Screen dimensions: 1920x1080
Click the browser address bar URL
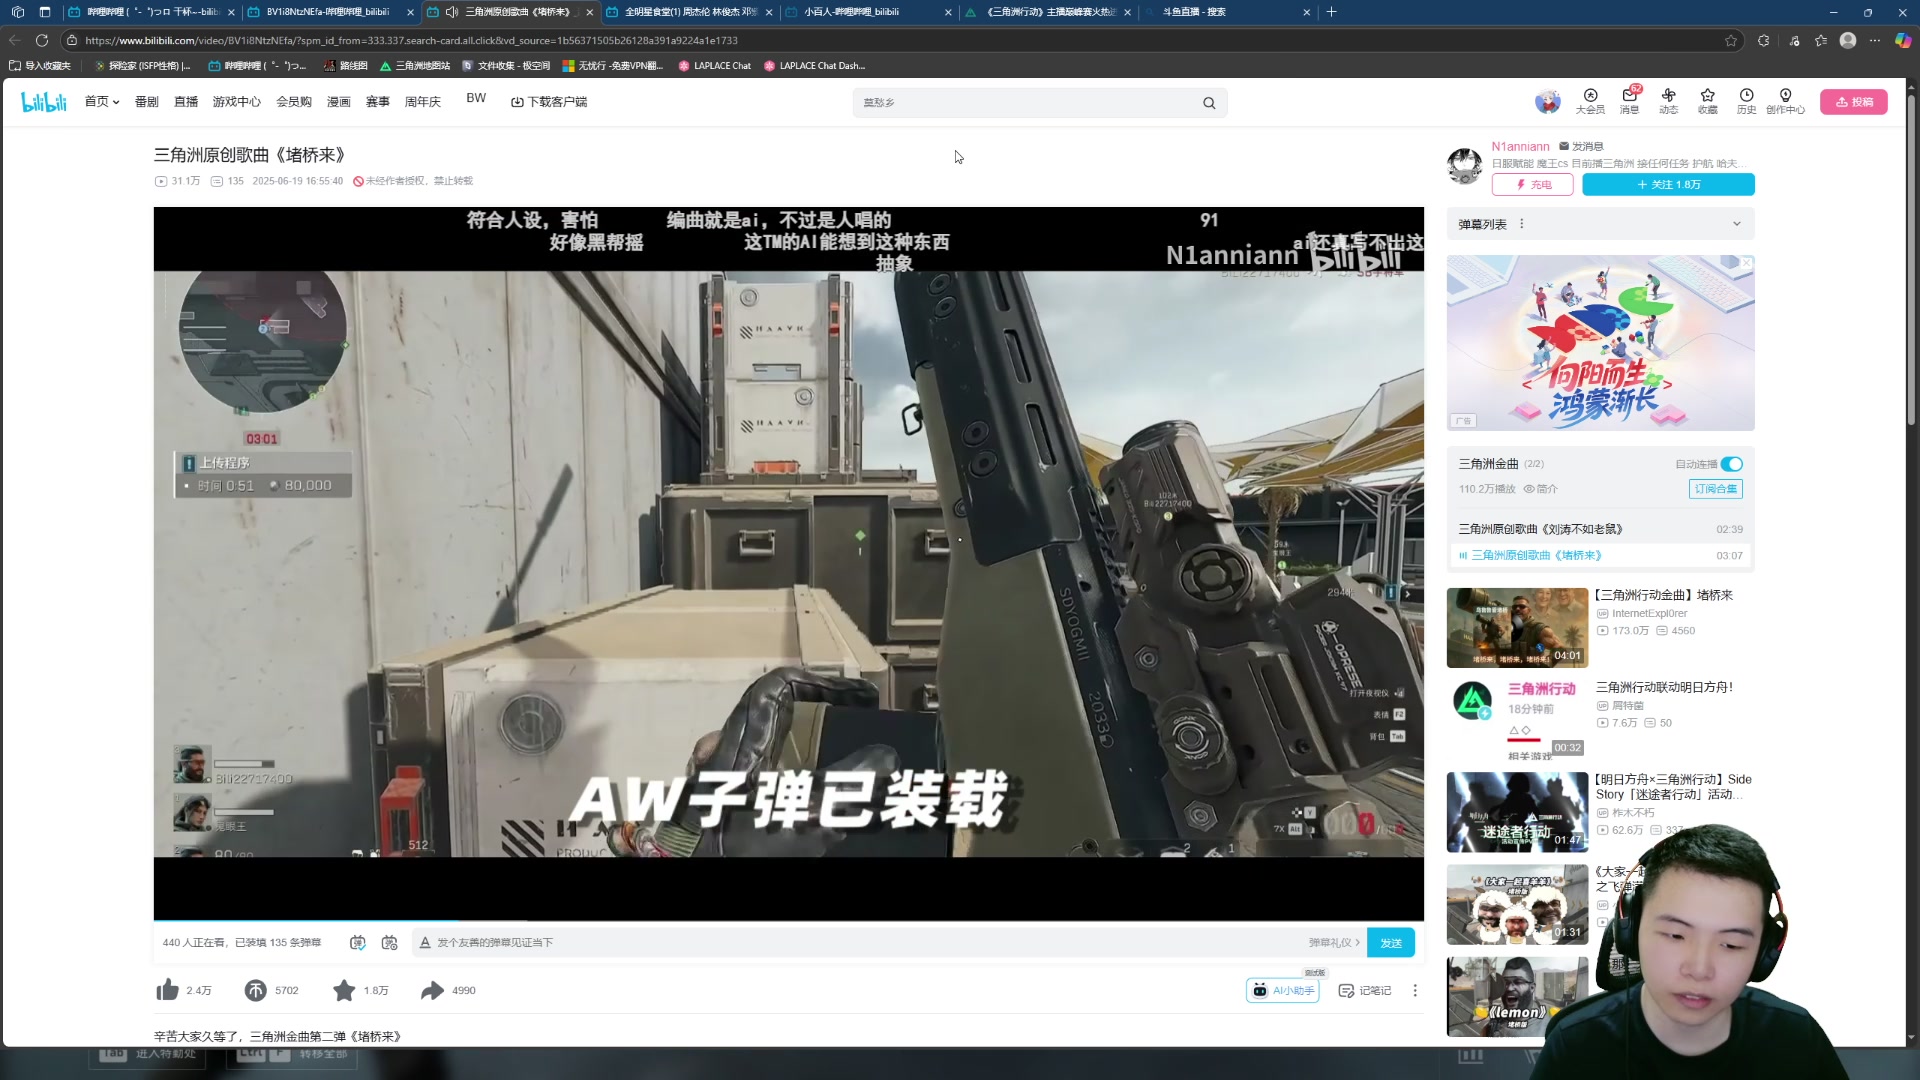coord(411,40)
